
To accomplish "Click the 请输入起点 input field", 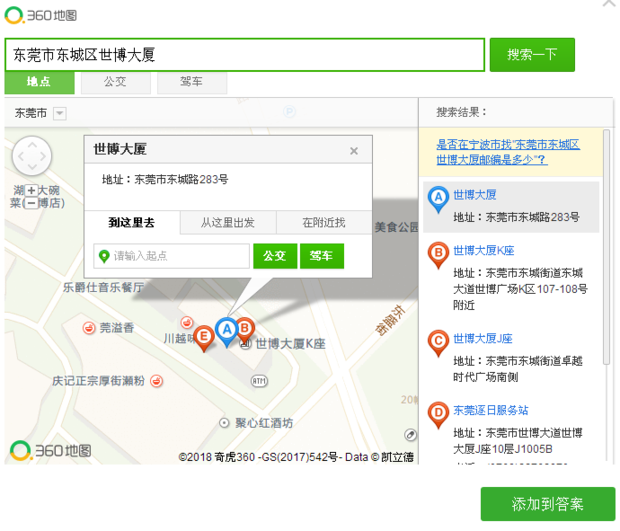I will pyautogui.click(x=171, y=256).
